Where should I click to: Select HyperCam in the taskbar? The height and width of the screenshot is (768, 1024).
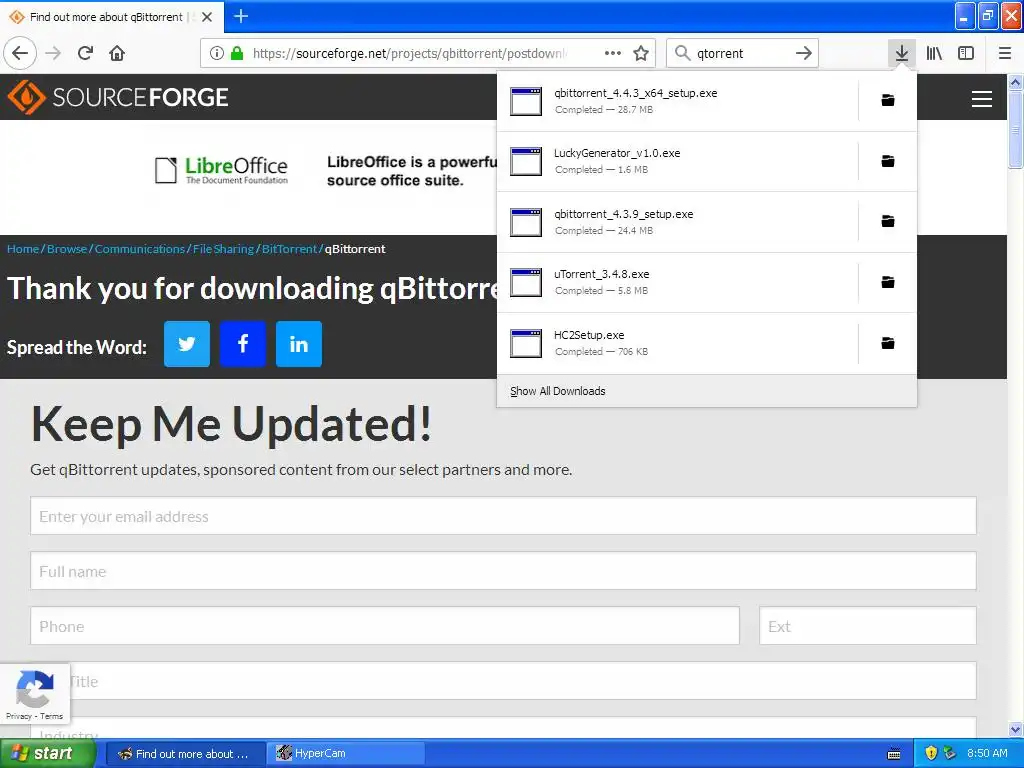pos(346,754)
